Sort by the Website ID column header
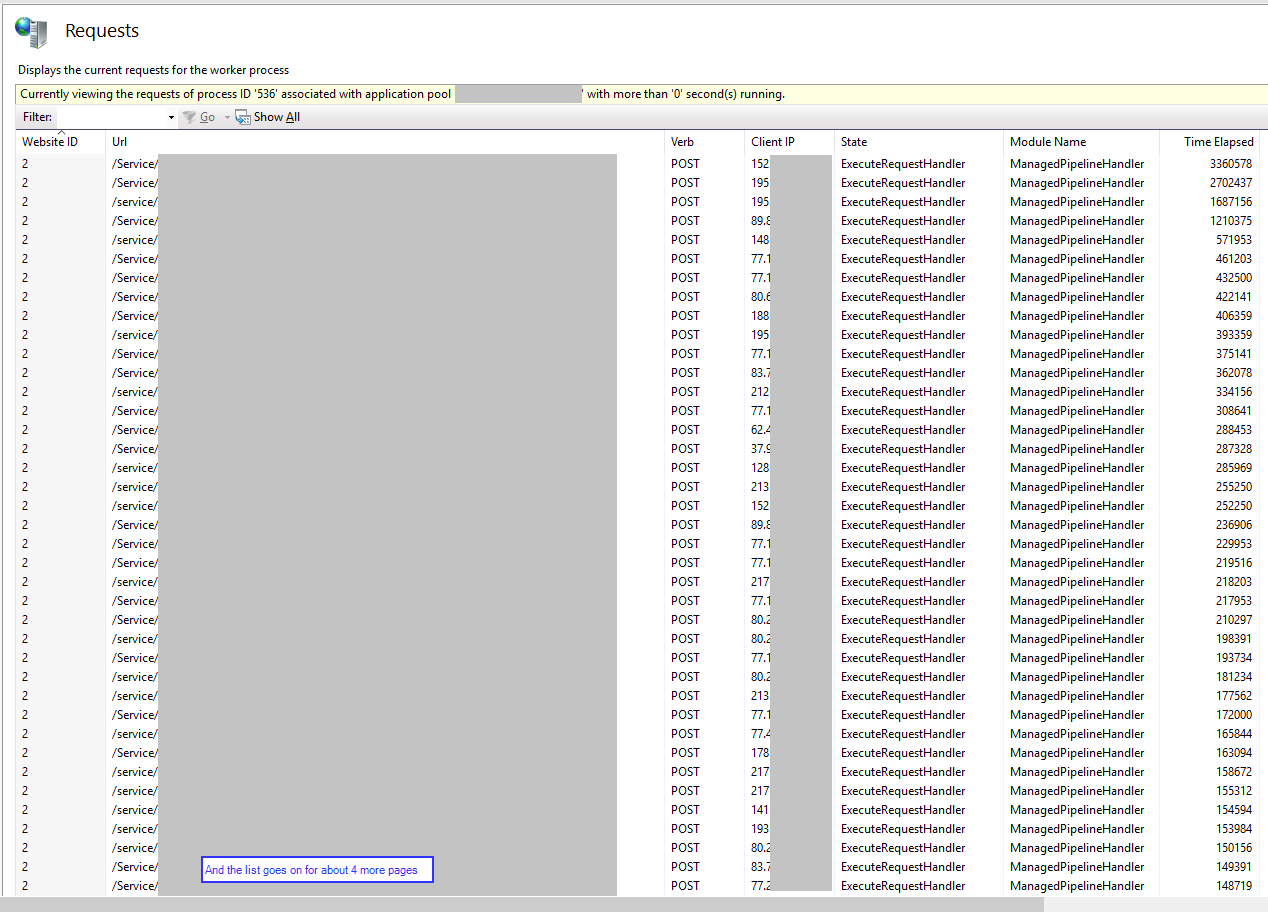Screen dimensions: 1268x912 49,141
